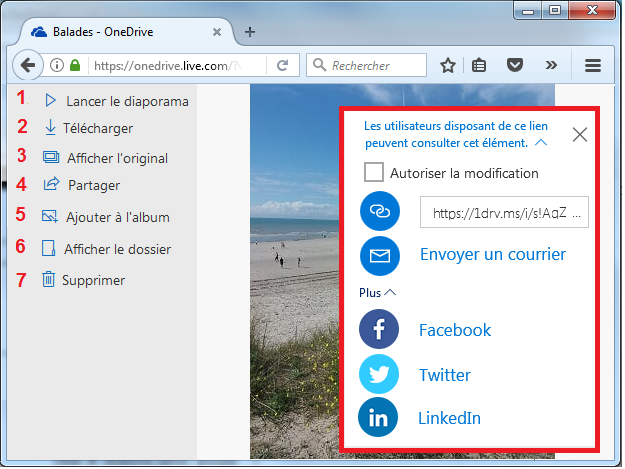Open a new tab with plus button

click(250, 32)
